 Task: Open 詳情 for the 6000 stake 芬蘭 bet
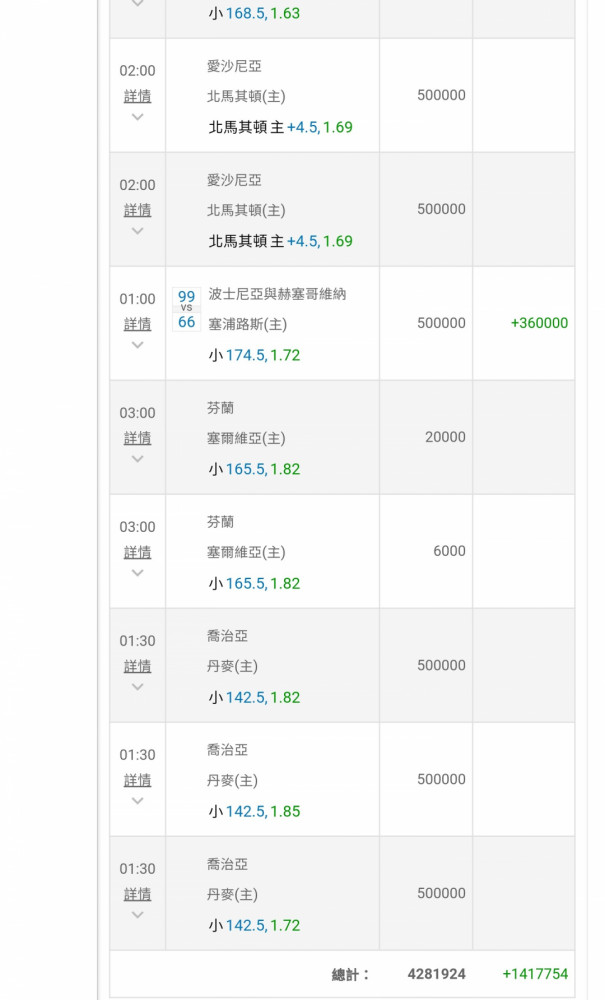click(x=137, y=552)
